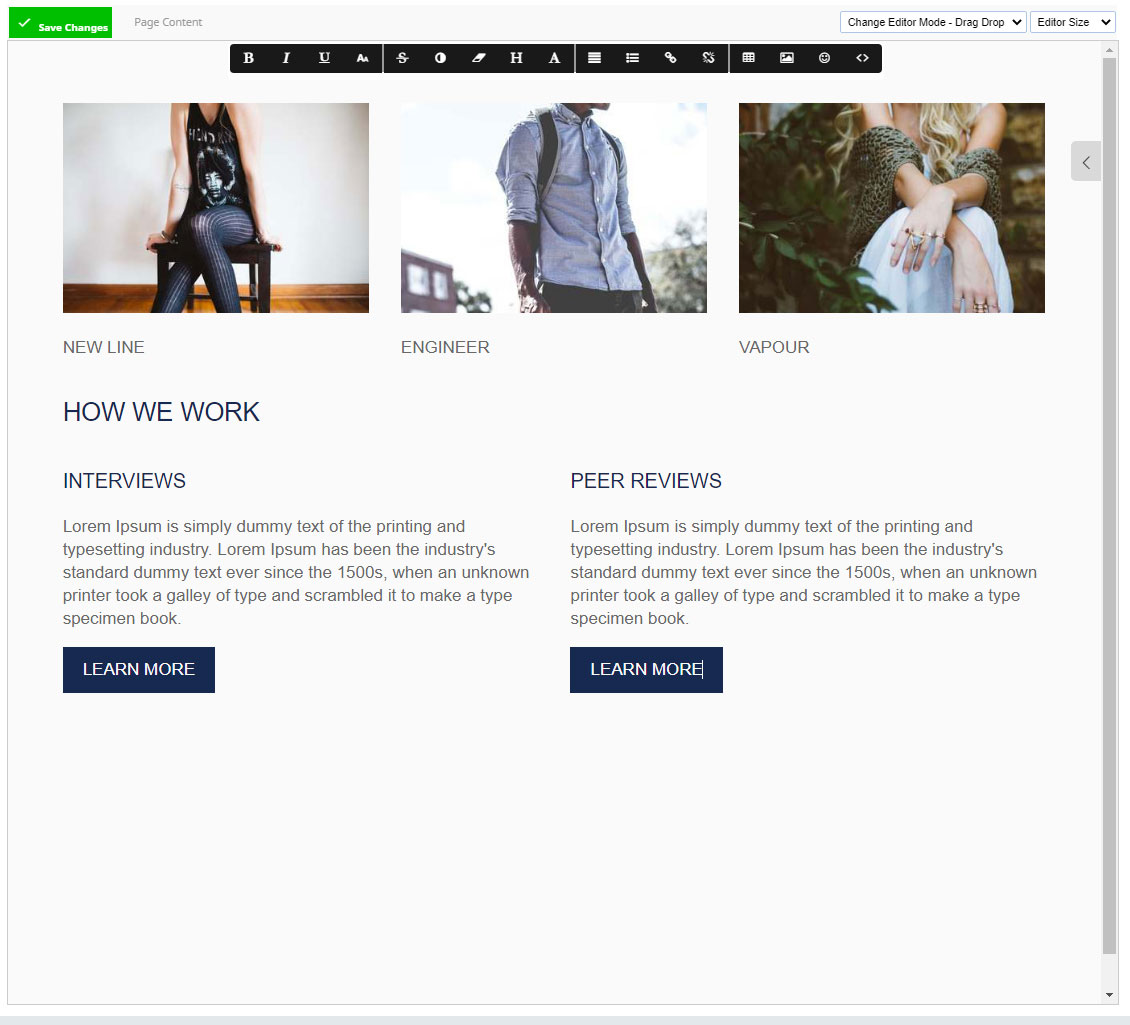
Task: Toggle bold formatting in toolbar
Action: [x=249, y=58]
